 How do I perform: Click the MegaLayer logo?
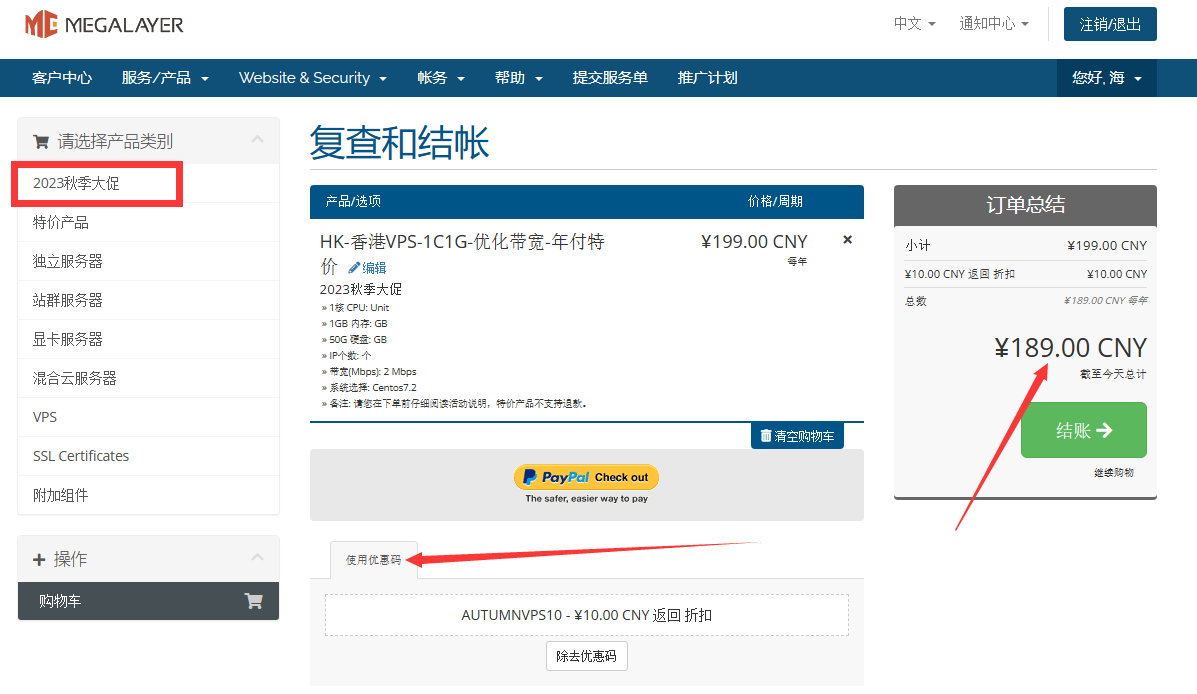tap(104, 24)
